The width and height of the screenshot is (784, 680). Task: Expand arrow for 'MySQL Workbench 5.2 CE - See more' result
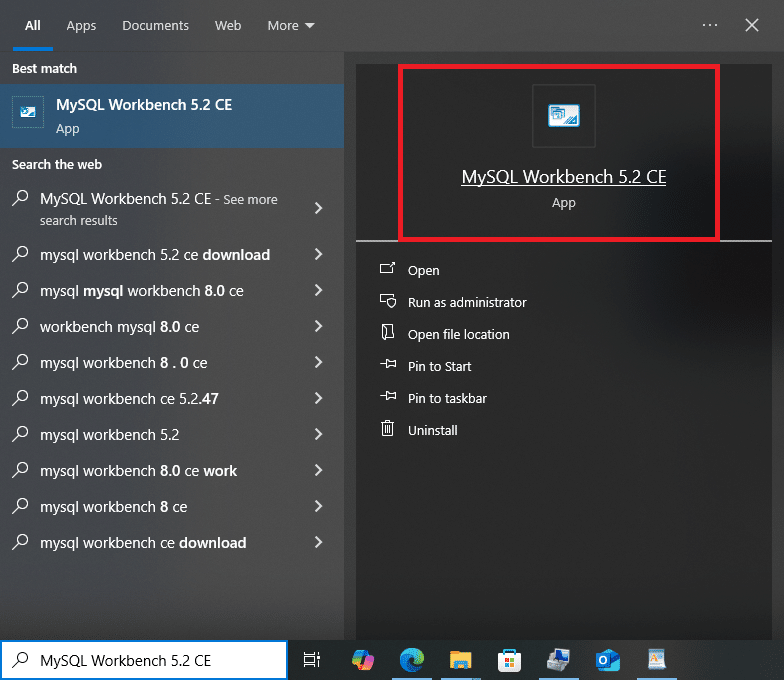click(x=318, y=208)
